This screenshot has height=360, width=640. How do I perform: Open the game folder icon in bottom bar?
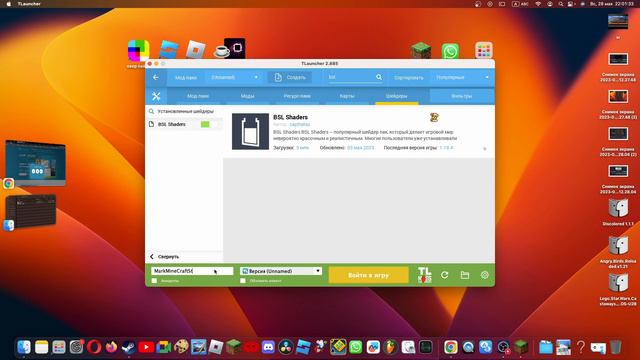464,275
